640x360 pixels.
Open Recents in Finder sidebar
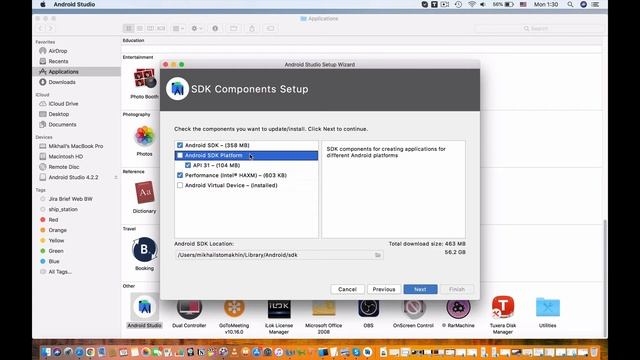[58, 61]
